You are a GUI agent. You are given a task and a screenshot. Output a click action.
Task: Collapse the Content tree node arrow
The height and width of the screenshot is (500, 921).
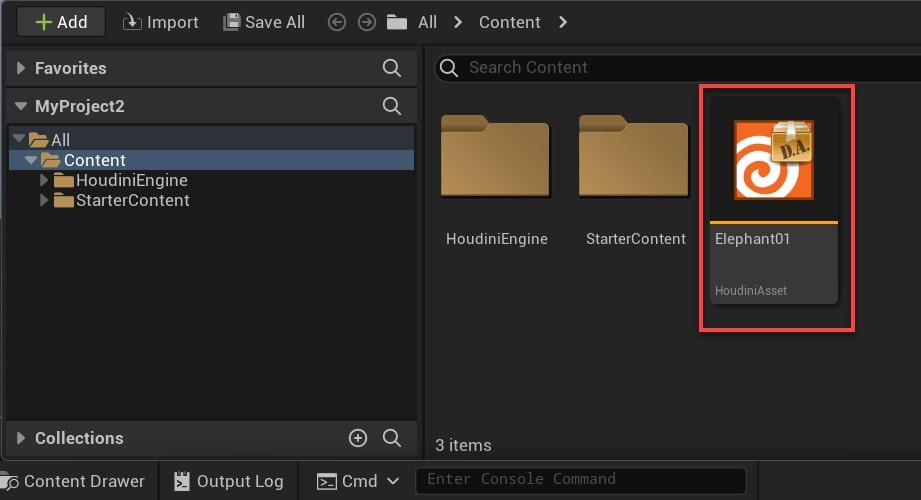pos(31,160)
